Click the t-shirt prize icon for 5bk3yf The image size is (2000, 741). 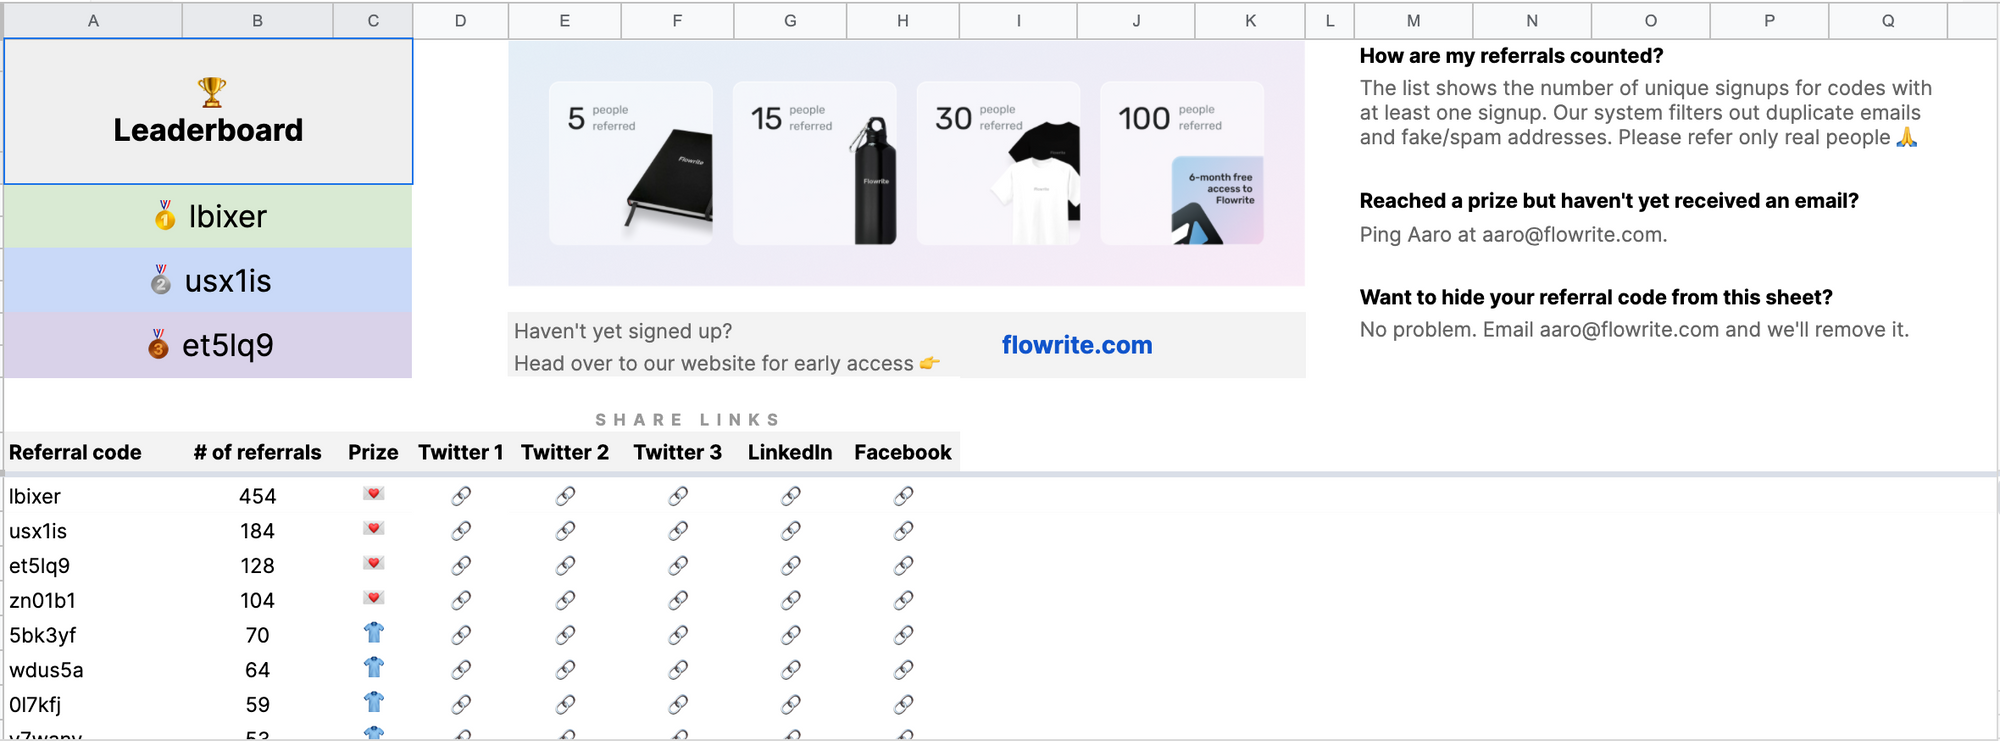click(x=373, y=633)
